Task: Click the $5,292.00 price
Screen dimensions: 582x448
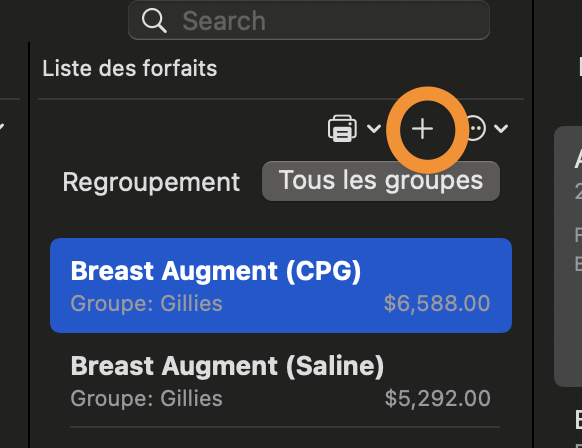Action: tap(438, 399)
